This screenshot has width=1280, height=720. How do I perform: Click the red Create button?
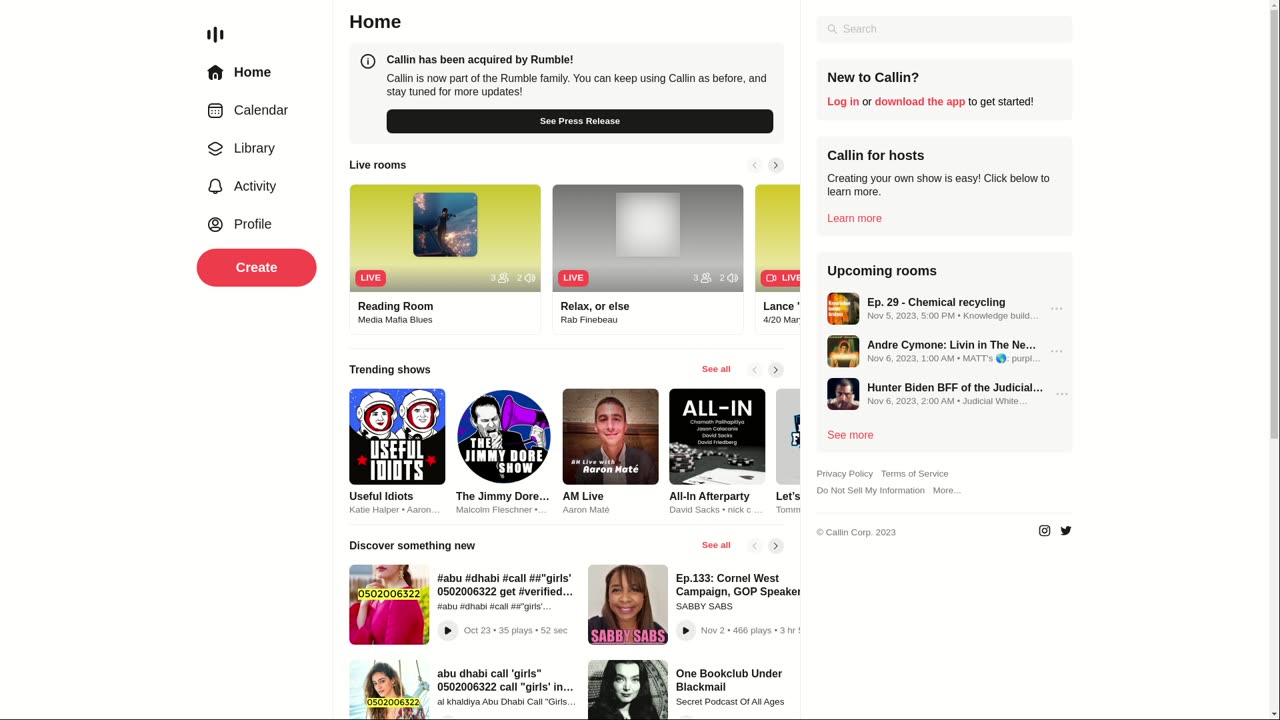point(256,268)
